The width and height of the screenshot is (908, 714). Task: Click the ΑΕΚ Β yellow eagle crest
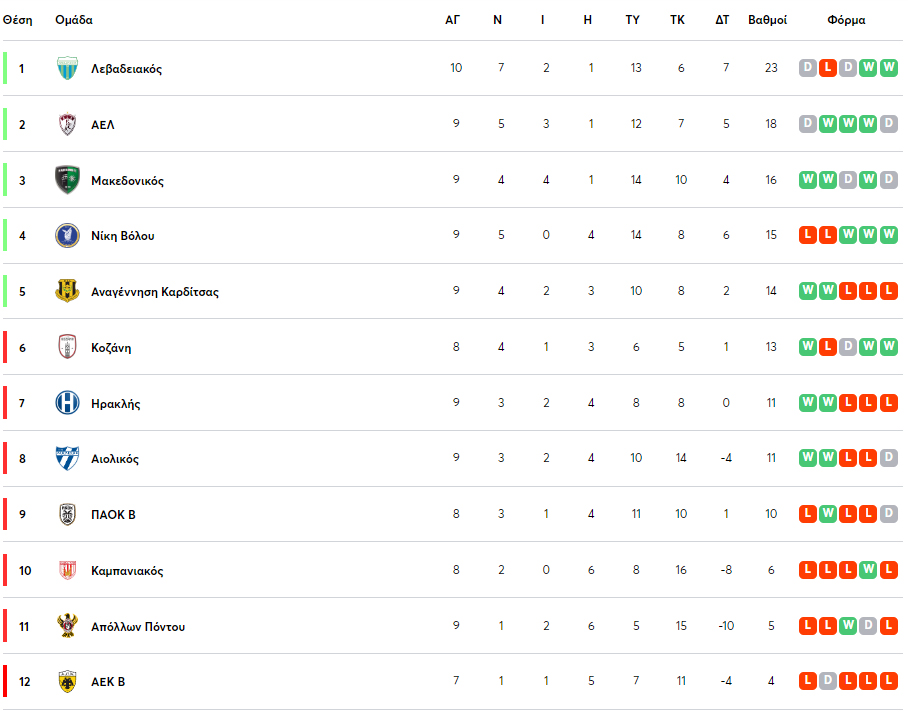point(67,682)
